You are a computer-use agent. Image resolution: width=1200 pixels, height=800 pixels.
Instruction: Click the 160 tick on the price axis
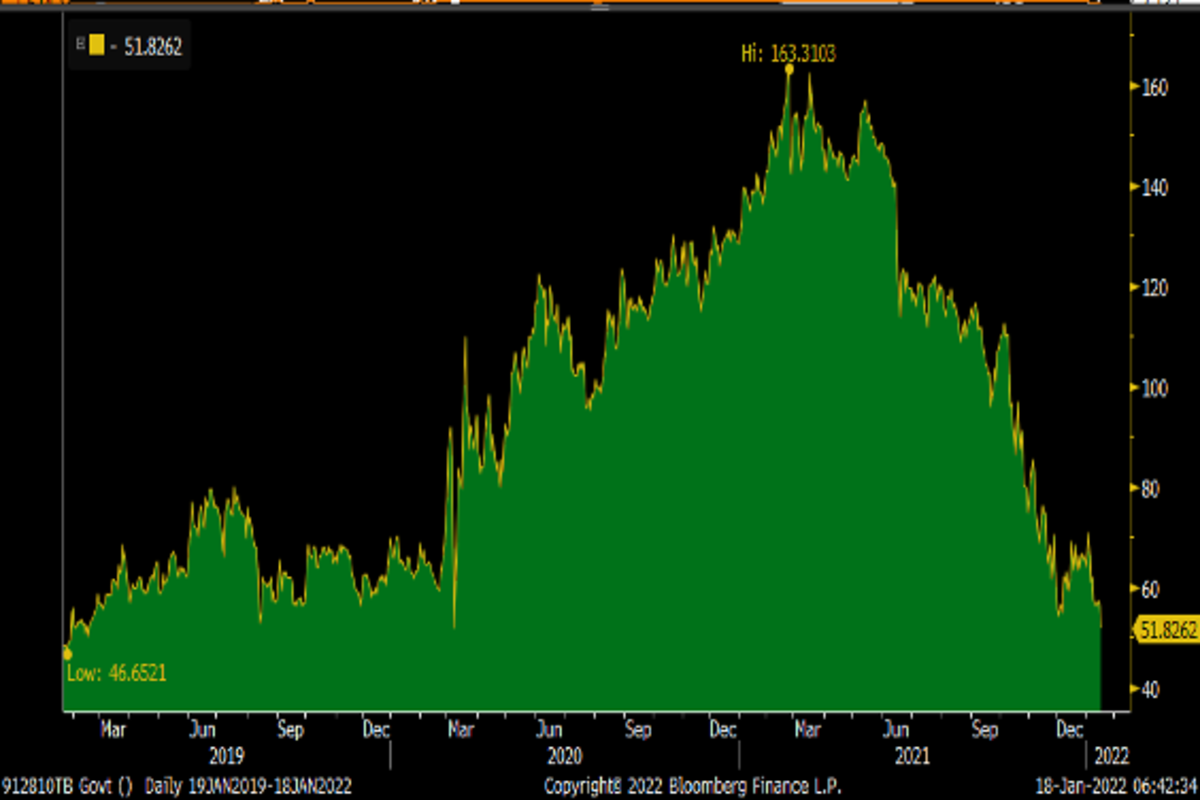[1155, 87]
